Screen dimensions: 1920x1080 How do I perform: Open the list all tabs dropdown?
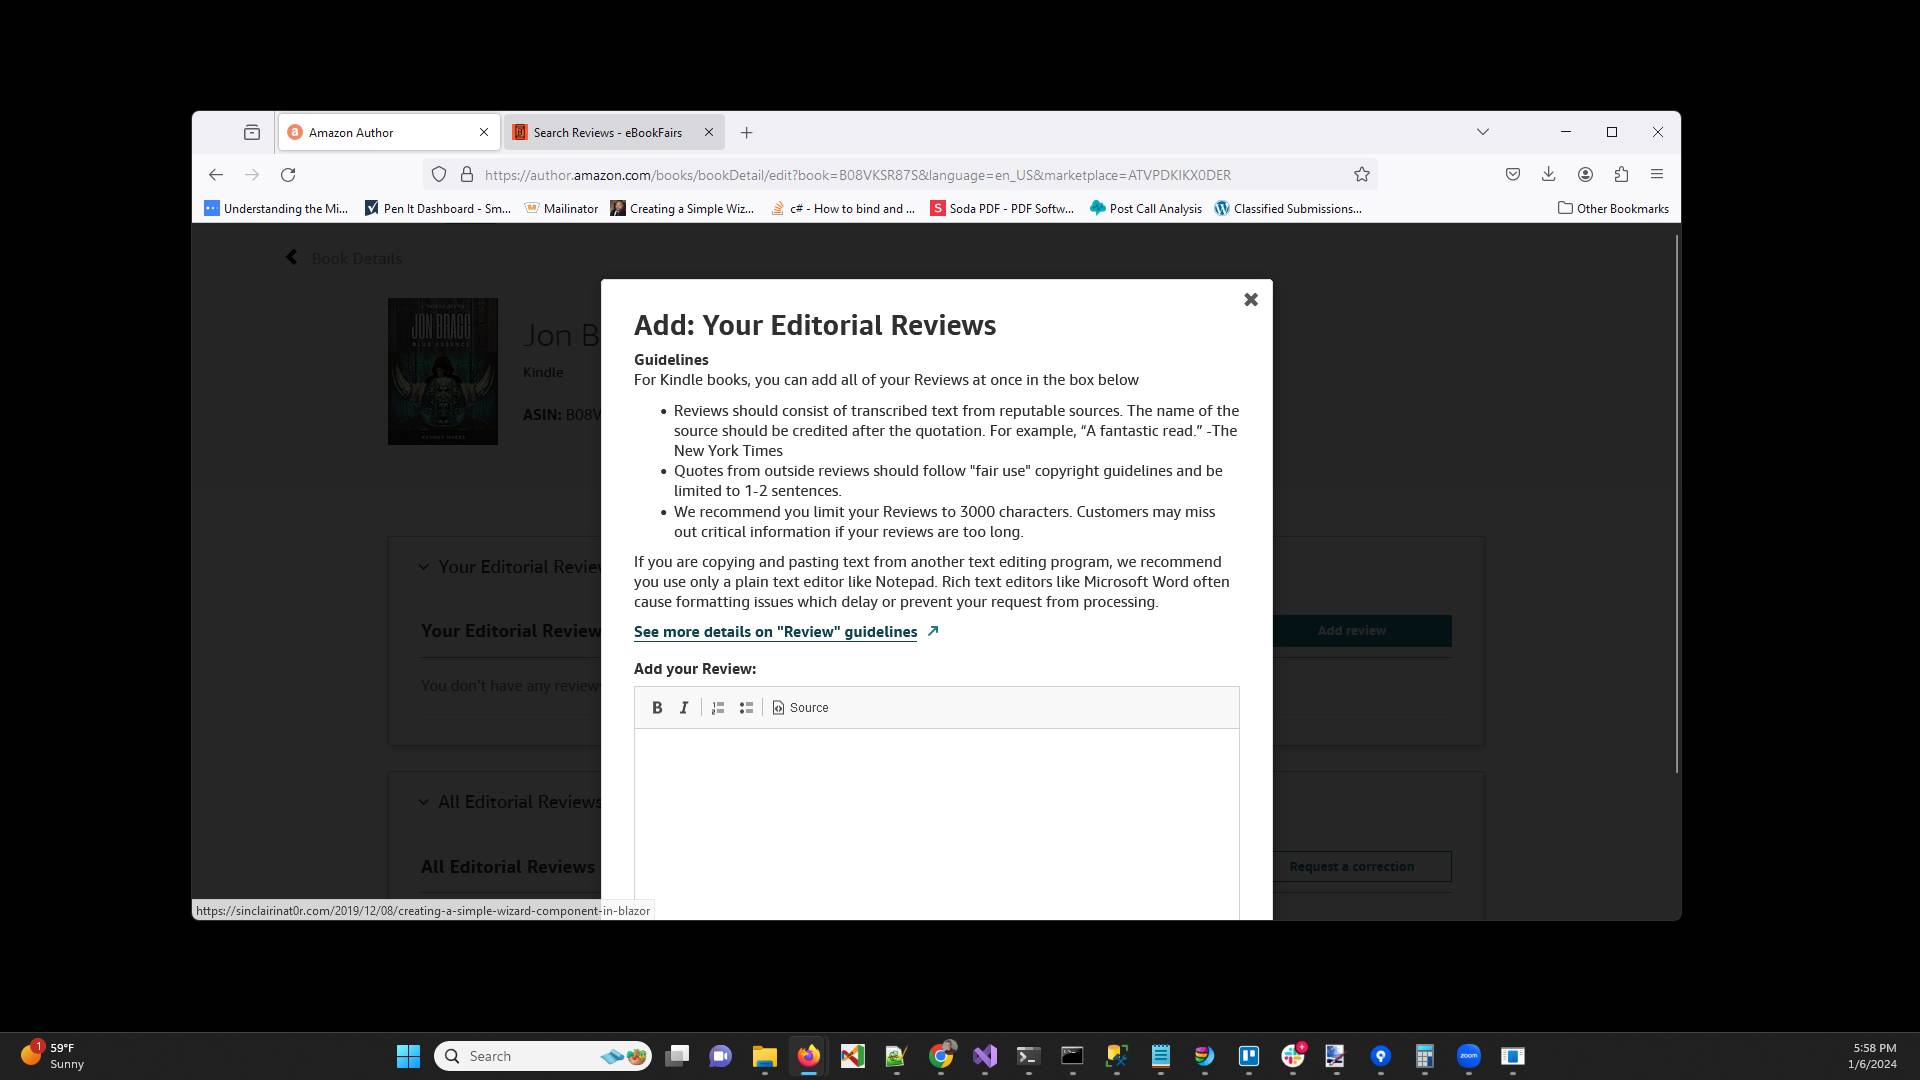tap(1483, 131)
